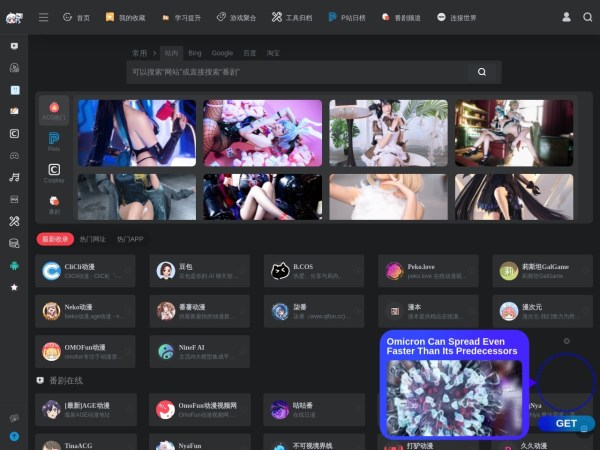
Task: Click the gamepad icon in left sidebar
Action: pyautogui.click(x=14, y=155)
